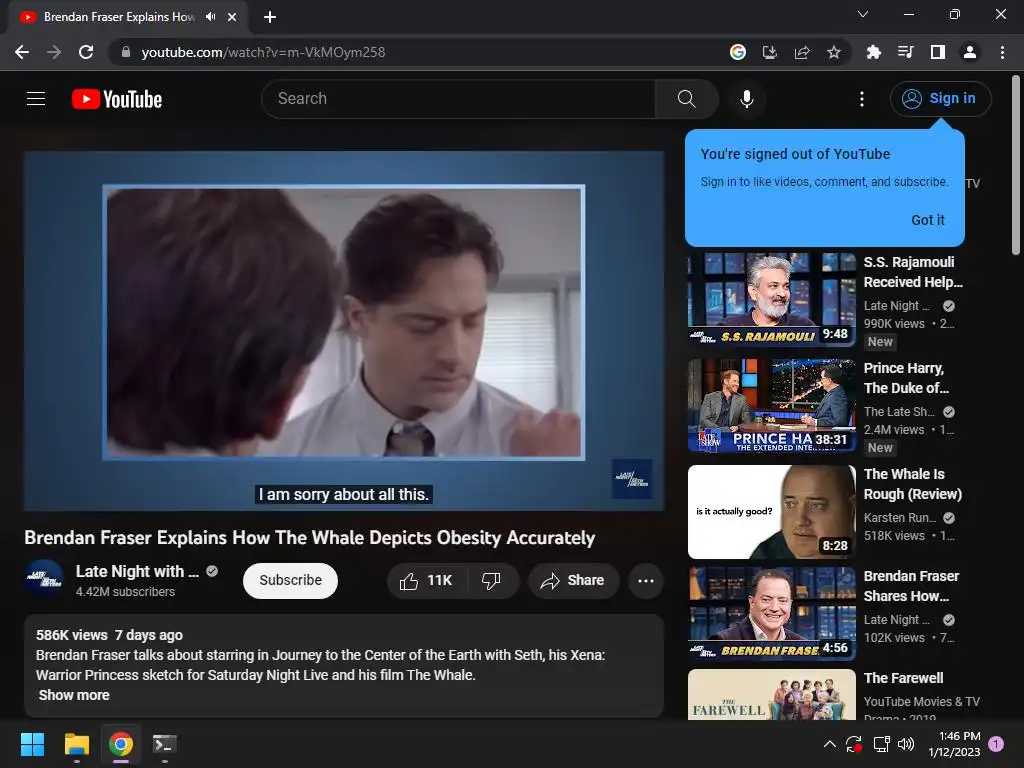Open a new Chrome tab
This screenshot has width=1024, height=768.
(270, 17)
